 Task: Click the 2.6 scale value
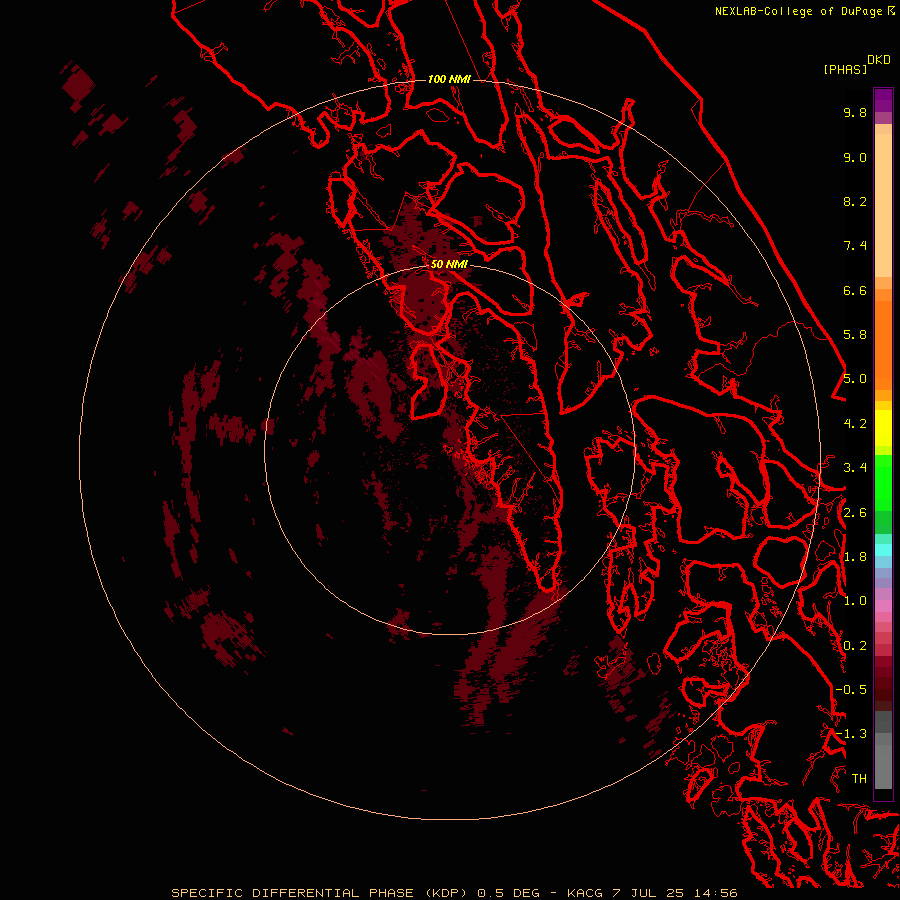click(855, 513)
